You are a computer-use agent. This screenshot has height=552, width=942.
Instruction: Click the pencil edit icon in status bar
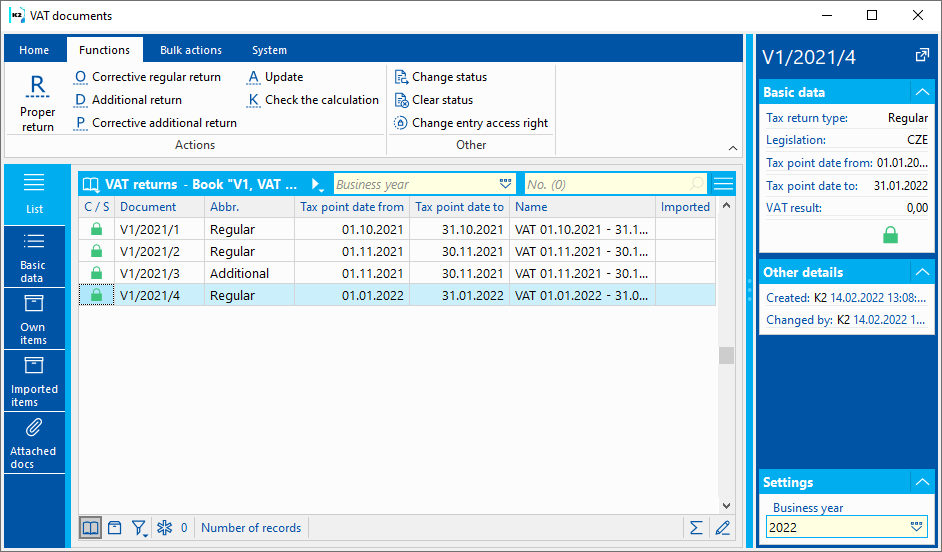(722, 528)
